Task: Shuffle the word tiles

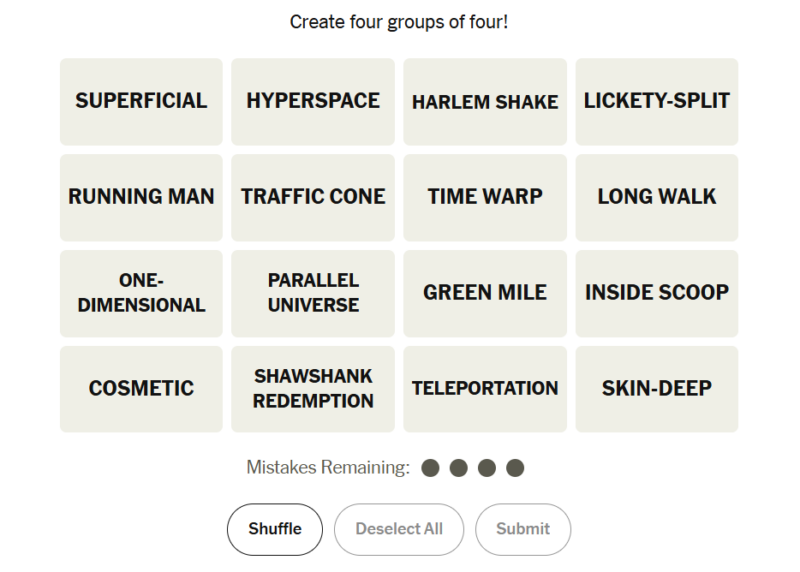Action: [x=274, y=529]
